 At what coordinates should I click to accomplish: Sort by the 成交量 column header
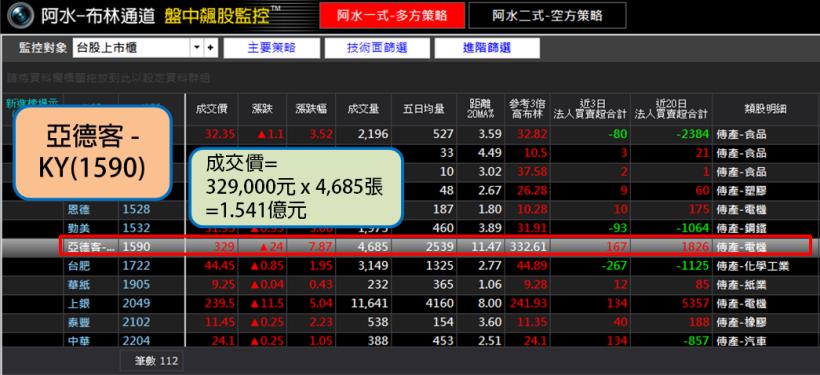[x=363, y=109]
